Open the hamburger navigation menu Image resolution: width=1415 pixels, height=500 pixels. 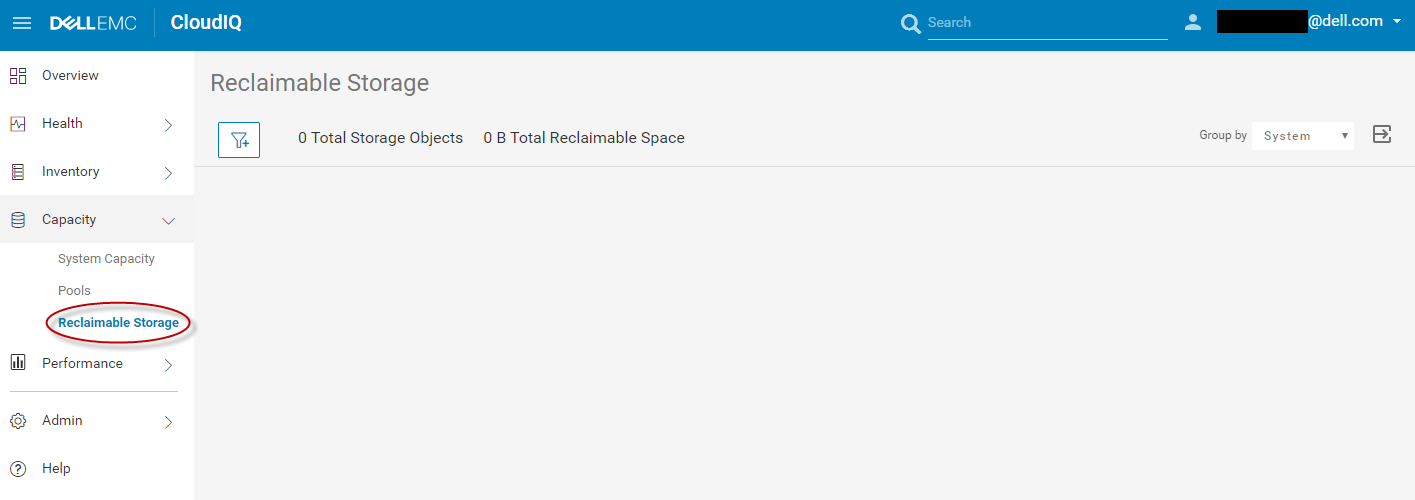pos(22,23)
